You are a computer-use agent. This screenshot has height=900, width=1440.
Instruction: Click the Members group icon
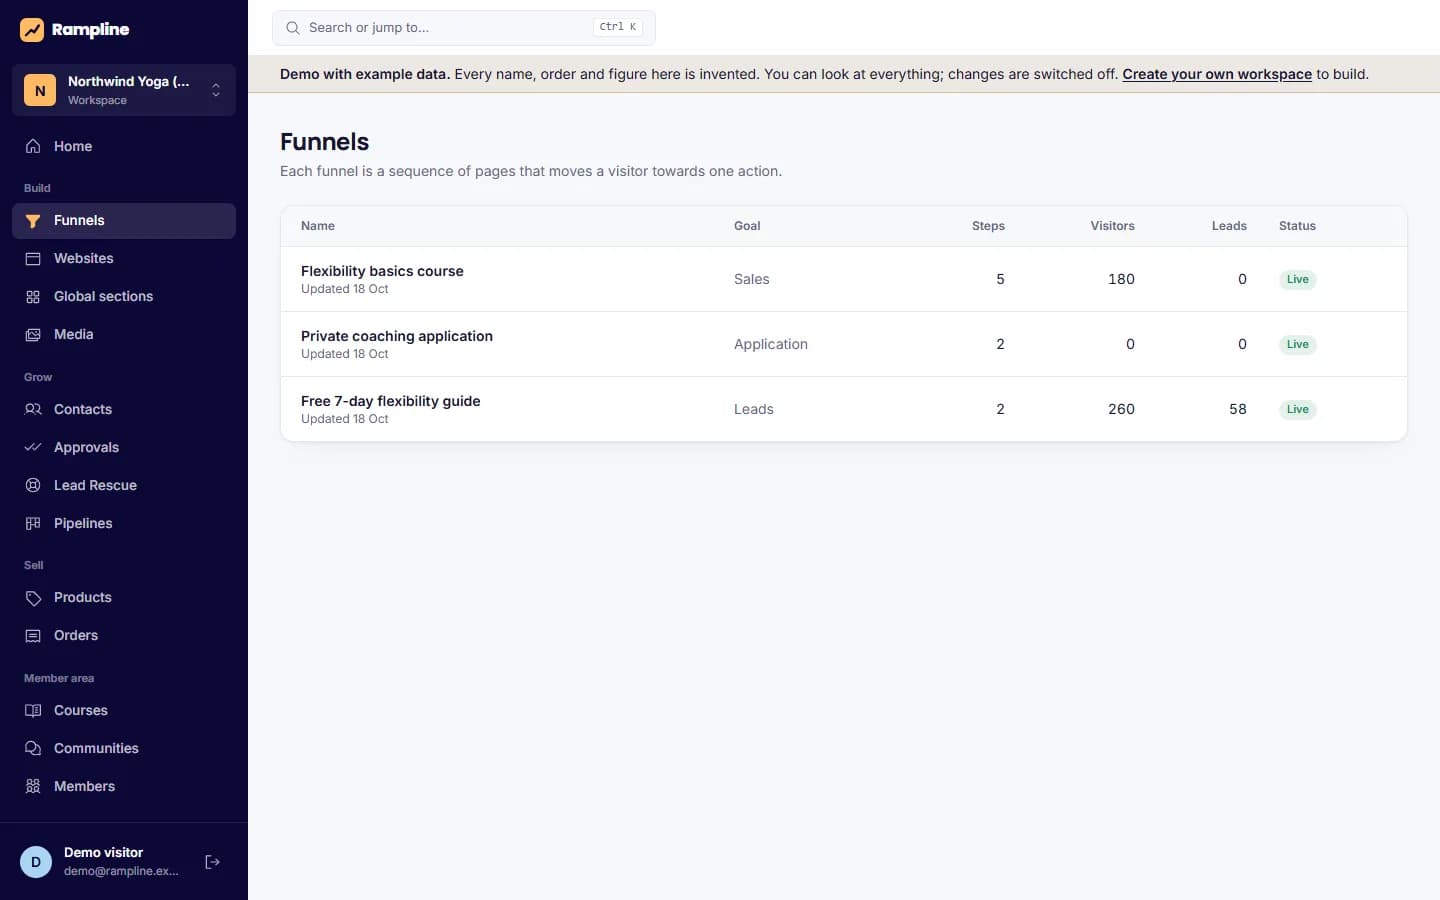point(33,787)
